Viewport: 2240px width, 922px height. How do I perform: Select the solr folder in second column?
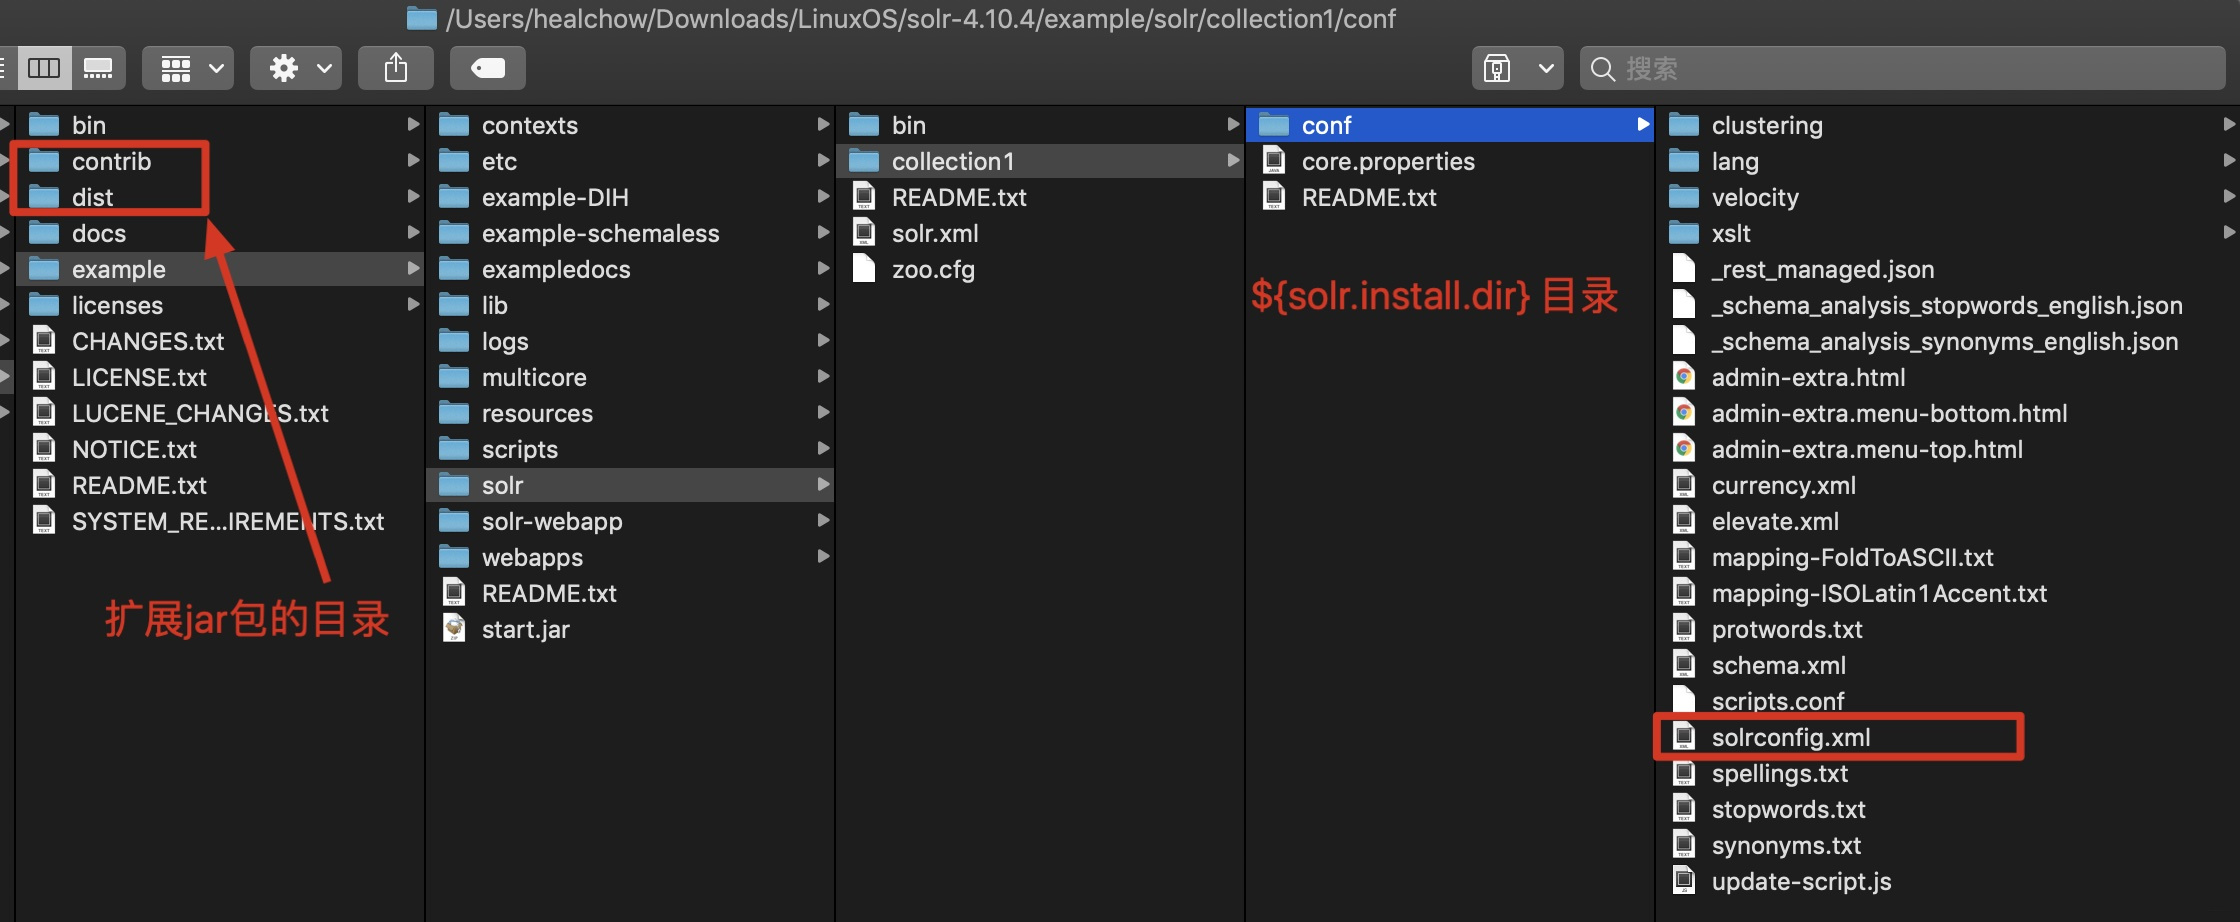(x=630, y=485)
